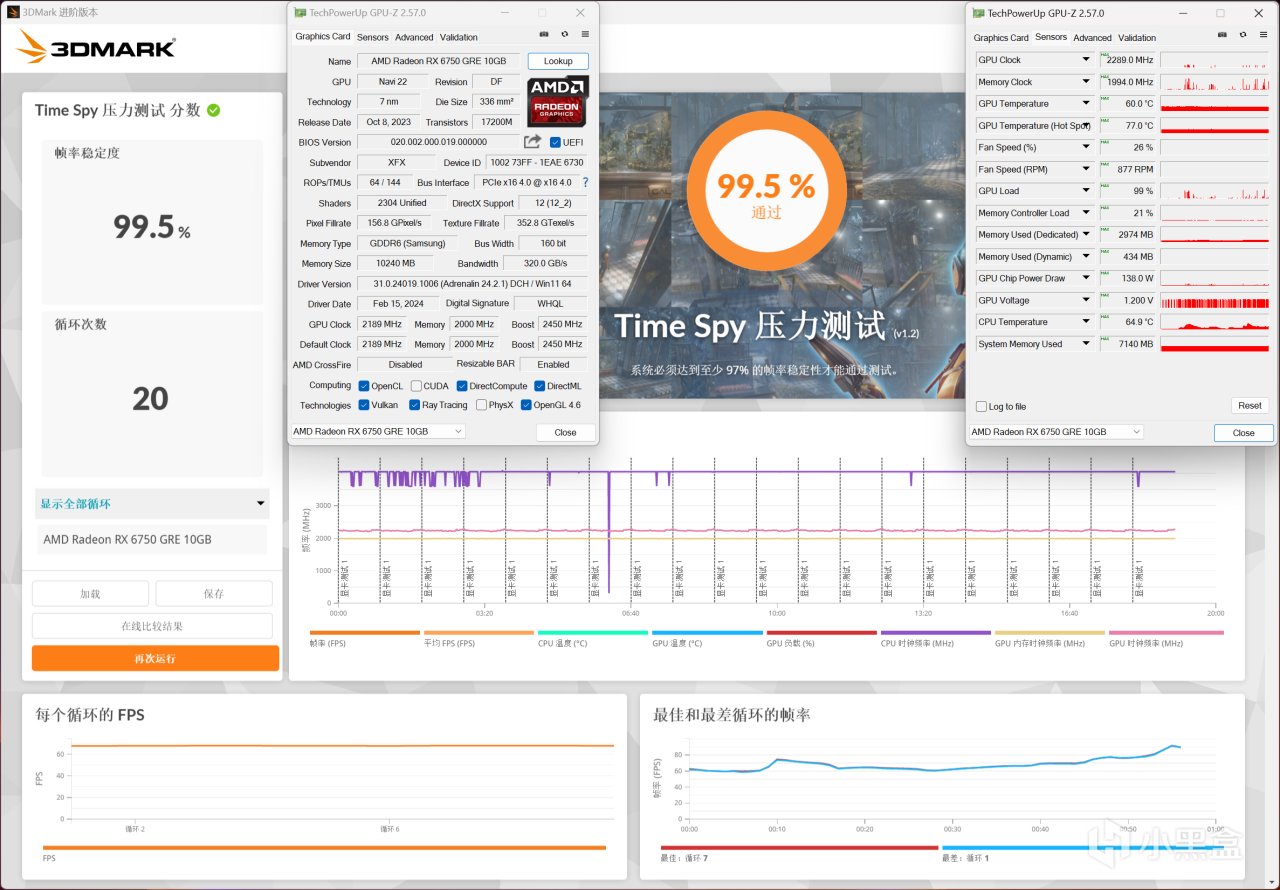Switch to Advanced tab in left GPU-Z window

[x=414, y=37]
